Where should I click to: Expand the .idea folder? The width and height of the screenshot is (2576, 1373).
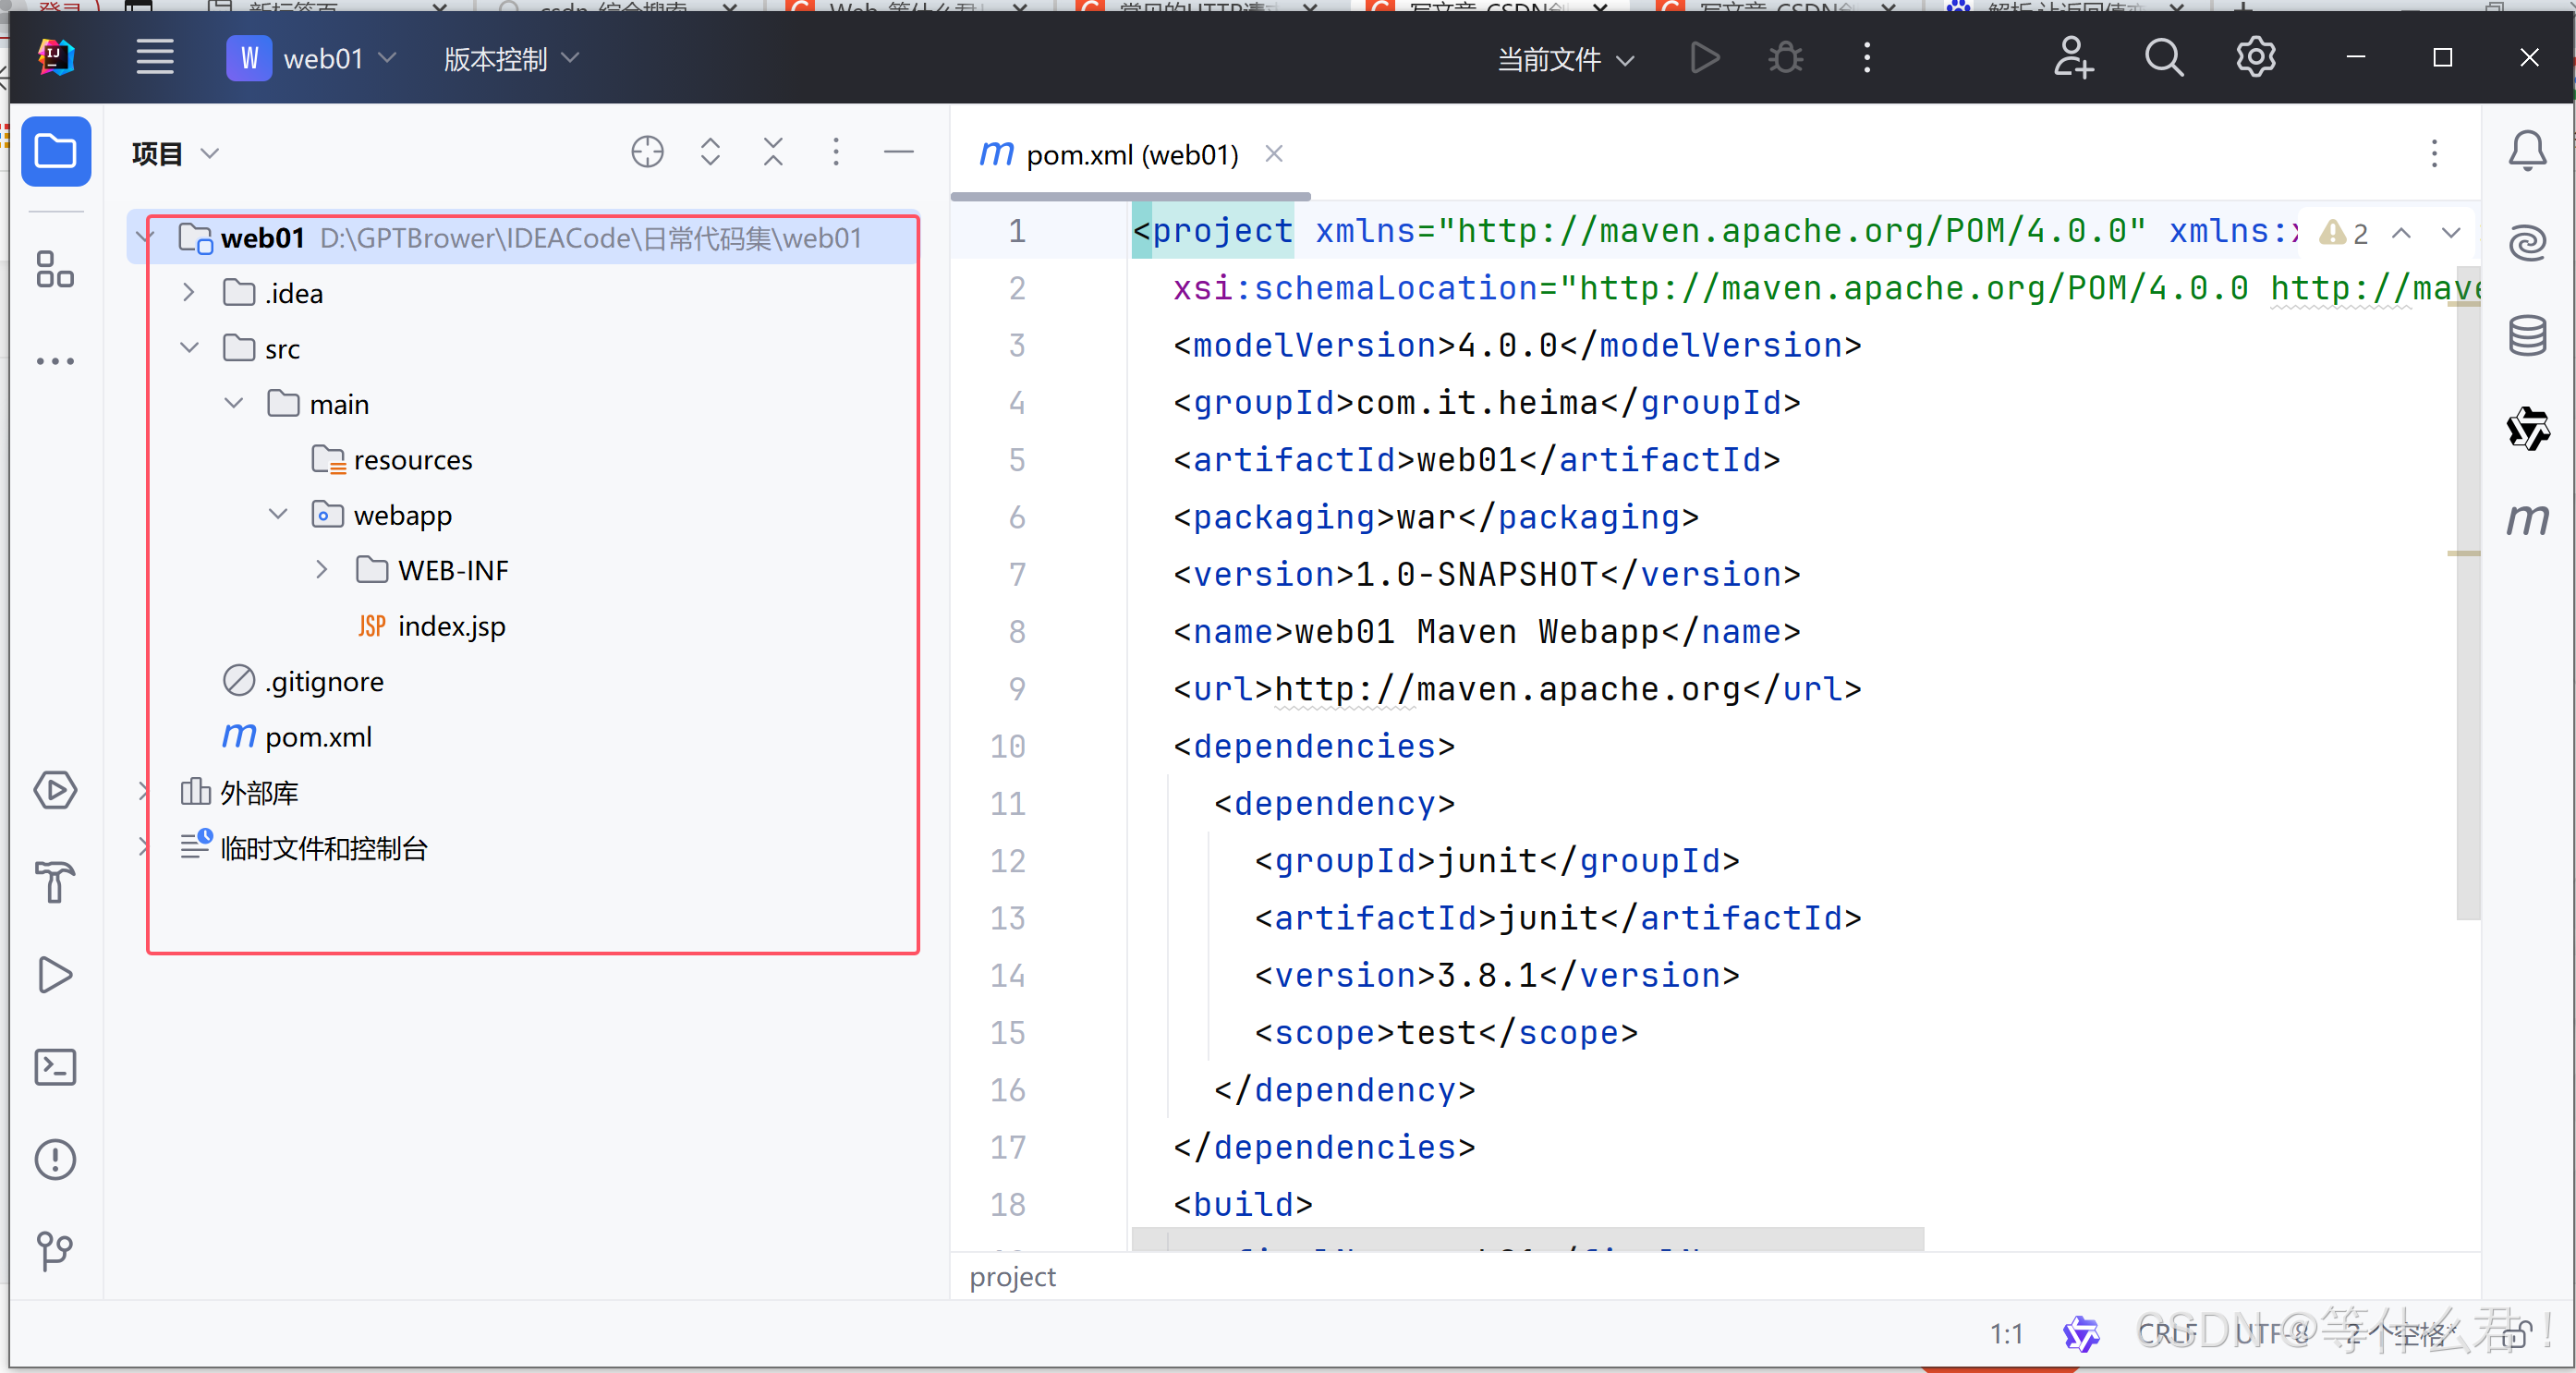pyautogui.click(x=189, y=293)
